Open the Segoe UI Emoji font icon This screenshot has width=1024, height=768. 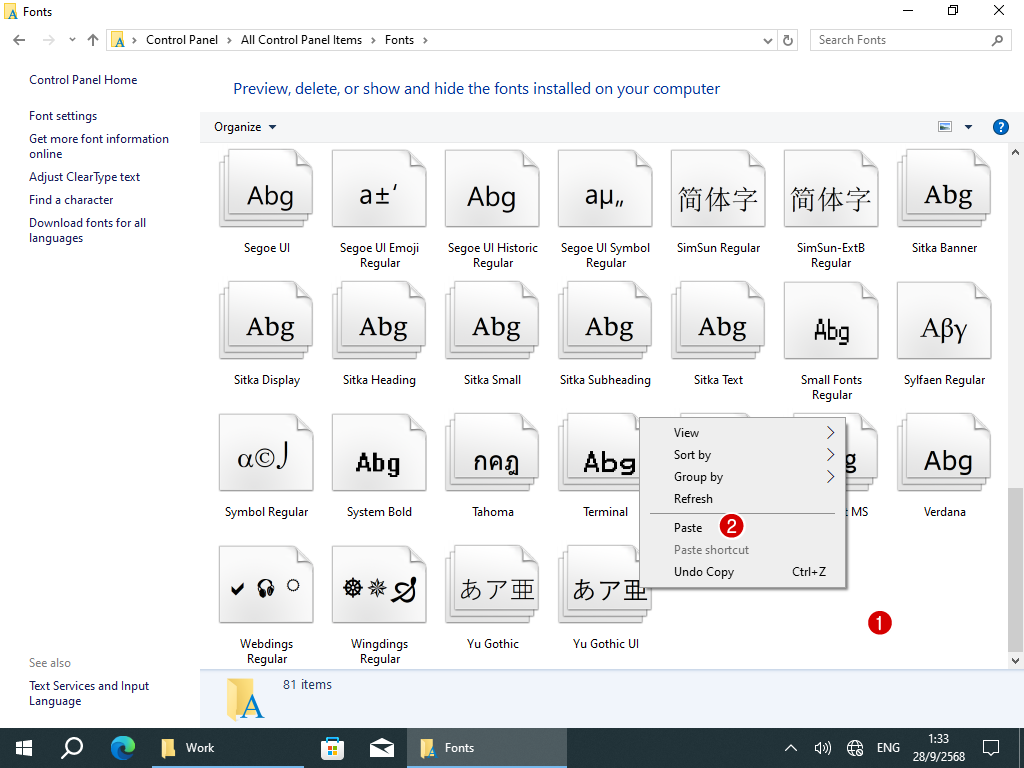[379, 195]
